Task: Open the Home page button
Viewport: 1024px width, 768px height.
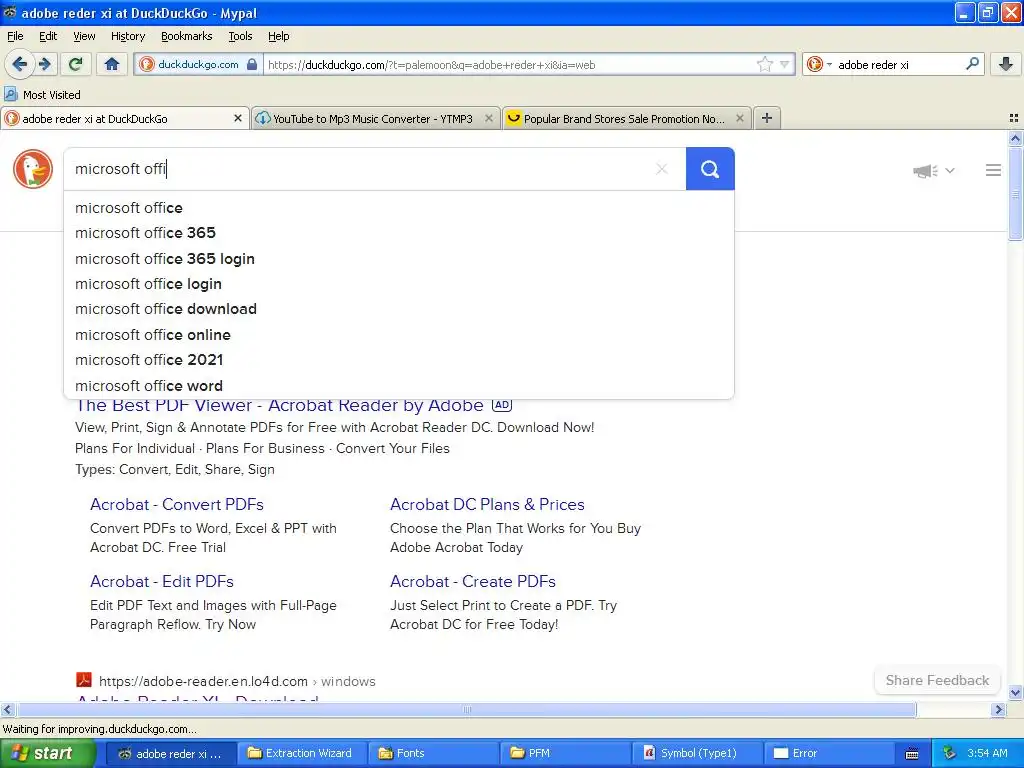Action: click(x=112, y=64)
